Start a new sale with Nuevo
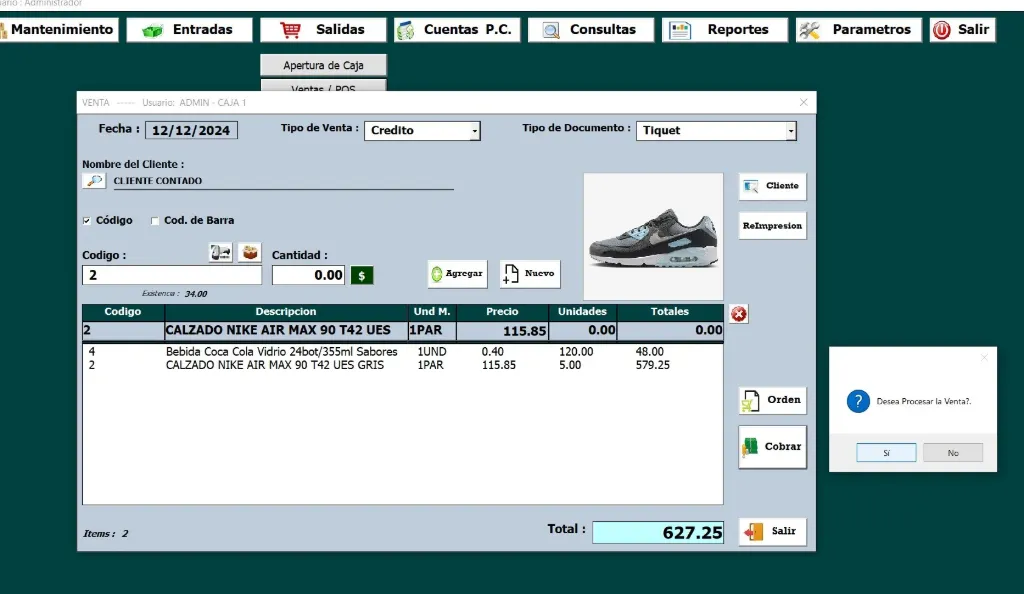This screenshot has height=594, width=1024. pos(529,274)
